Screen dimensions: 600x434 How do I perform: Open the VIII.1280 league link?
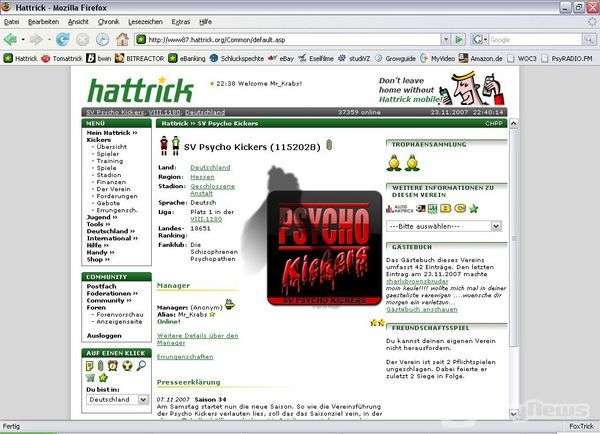(x=206, y=219)
